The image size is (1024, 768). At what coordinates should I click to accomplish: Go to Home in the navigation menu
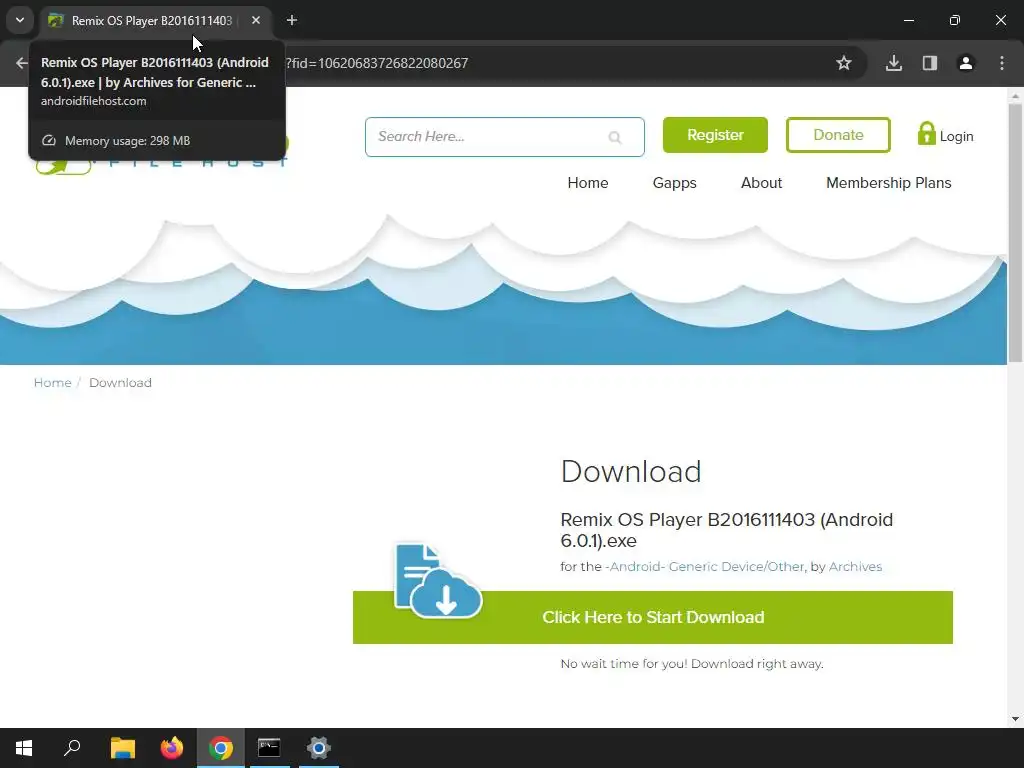pos(588,183)
